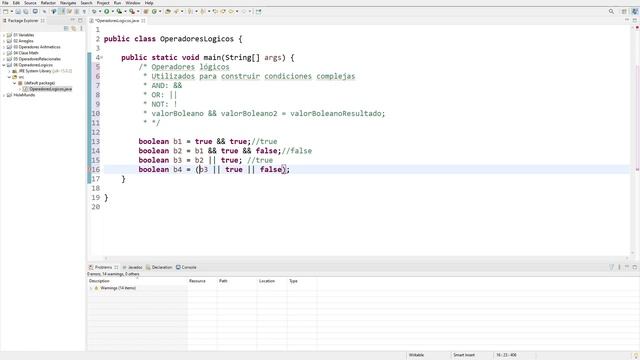Image resolution: width=640 pixels, height=360 pixels.
Task: Toggle the Pin Editor icon
Action: 258,11
